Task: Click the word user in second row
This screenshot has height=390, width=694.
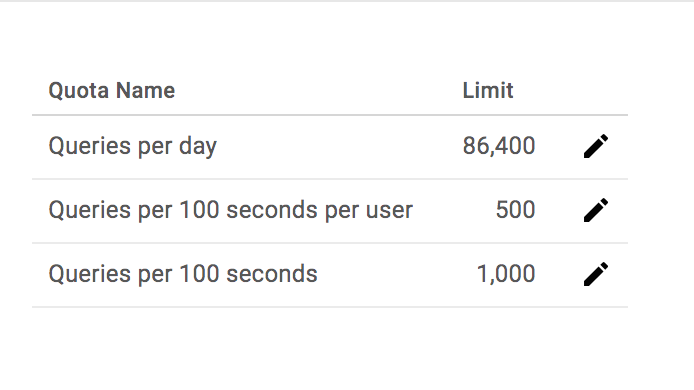Action: tap(389, 211)
